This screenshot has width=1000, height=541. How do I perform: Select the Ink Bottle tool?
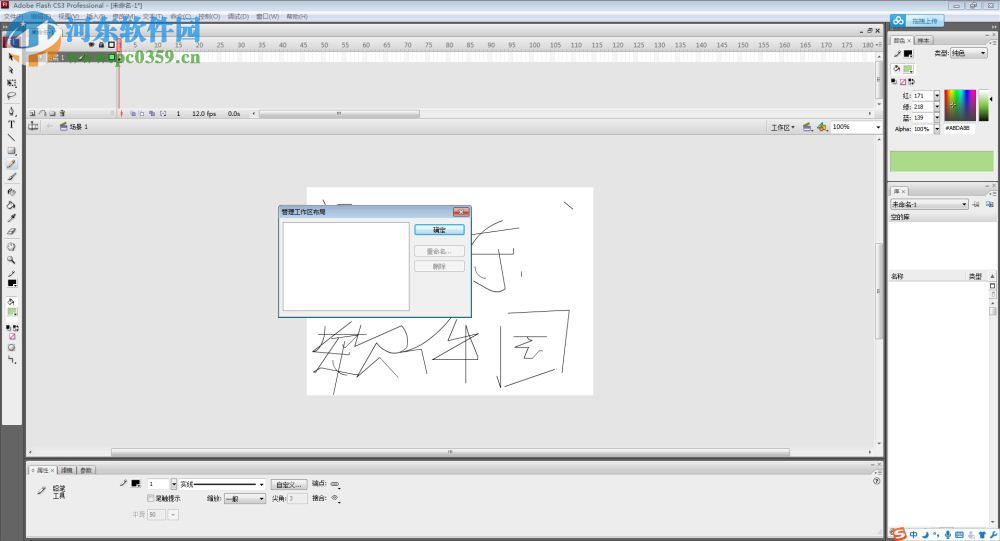[11, 192]
